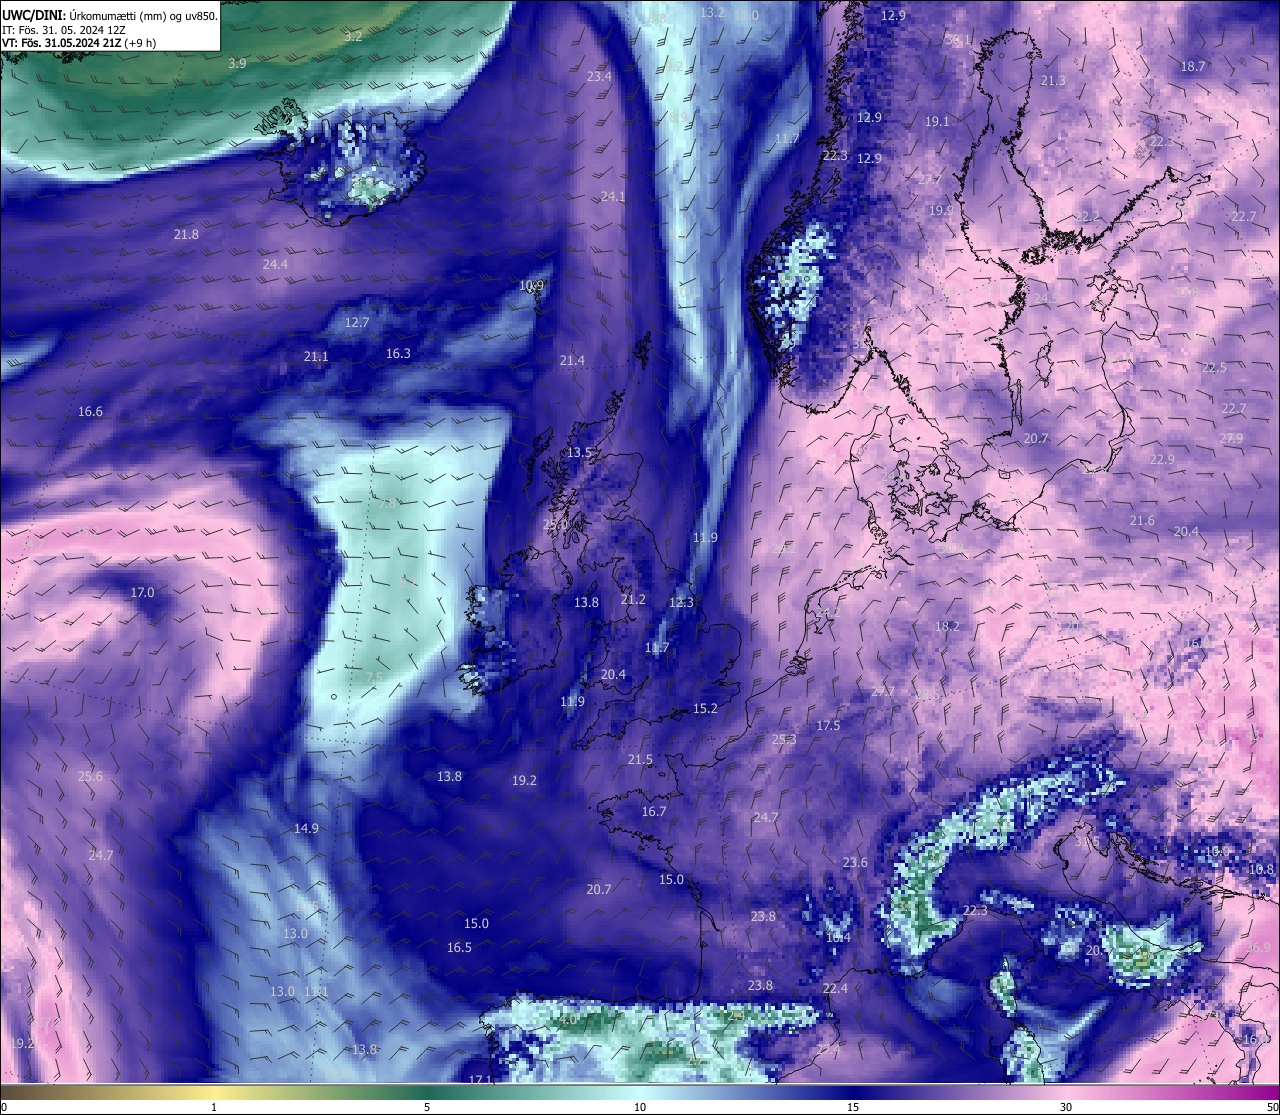Select the 24.1 value label
The height and width of the screenshot is (1115, 1280).
pyautogui.click(x=613, y=196)
